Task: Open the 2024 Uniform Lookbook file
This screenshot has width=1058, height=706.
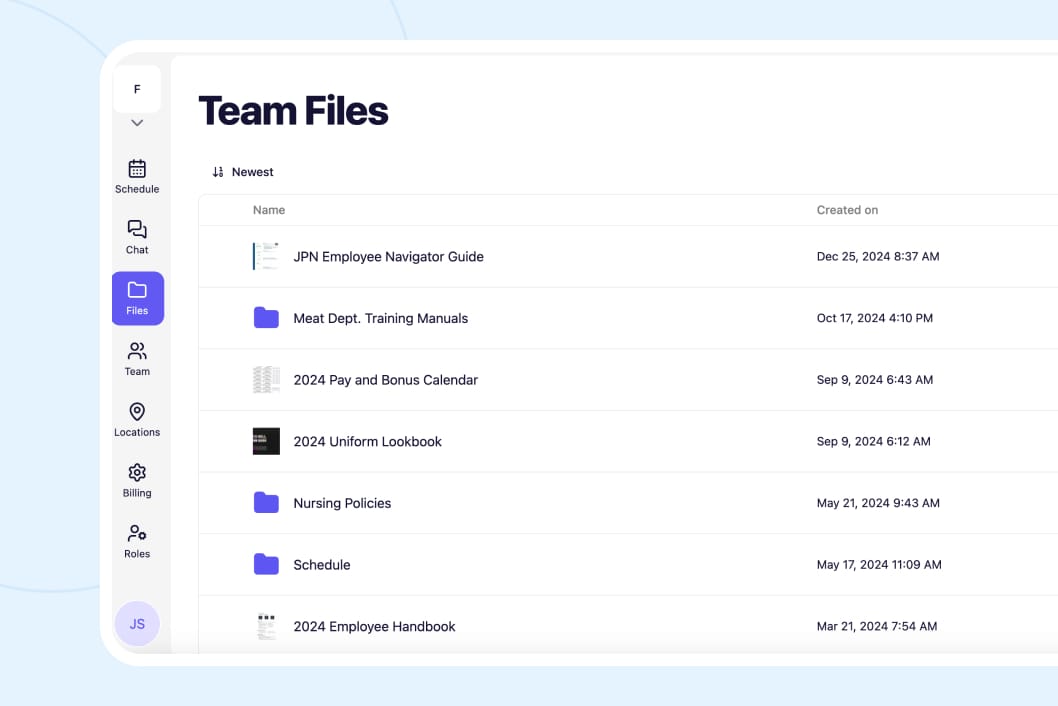Action: tap(368, 441)
